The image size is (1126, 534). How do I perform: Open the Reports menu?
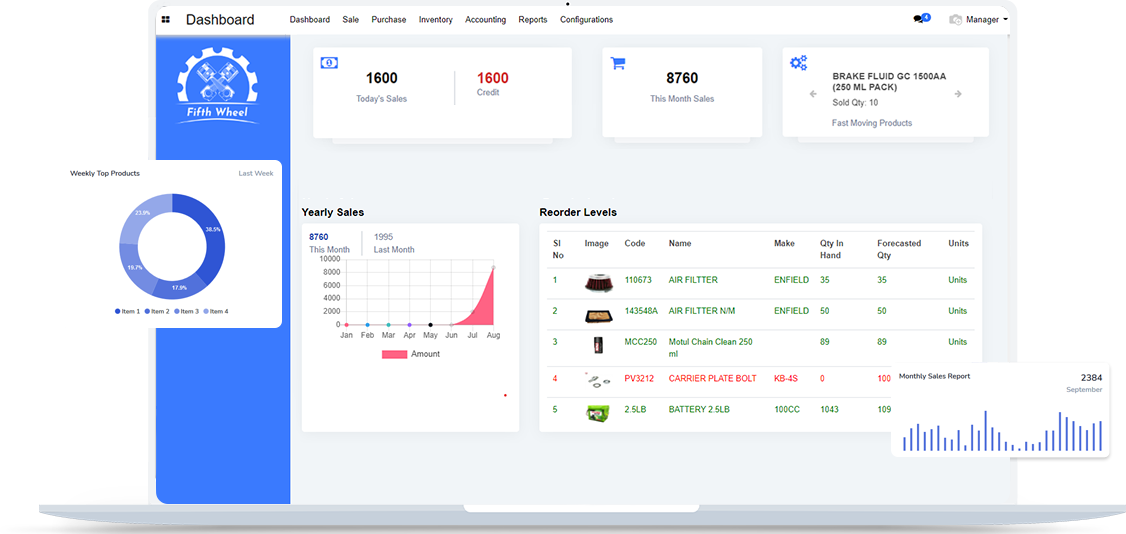click(x=532, y=19)
